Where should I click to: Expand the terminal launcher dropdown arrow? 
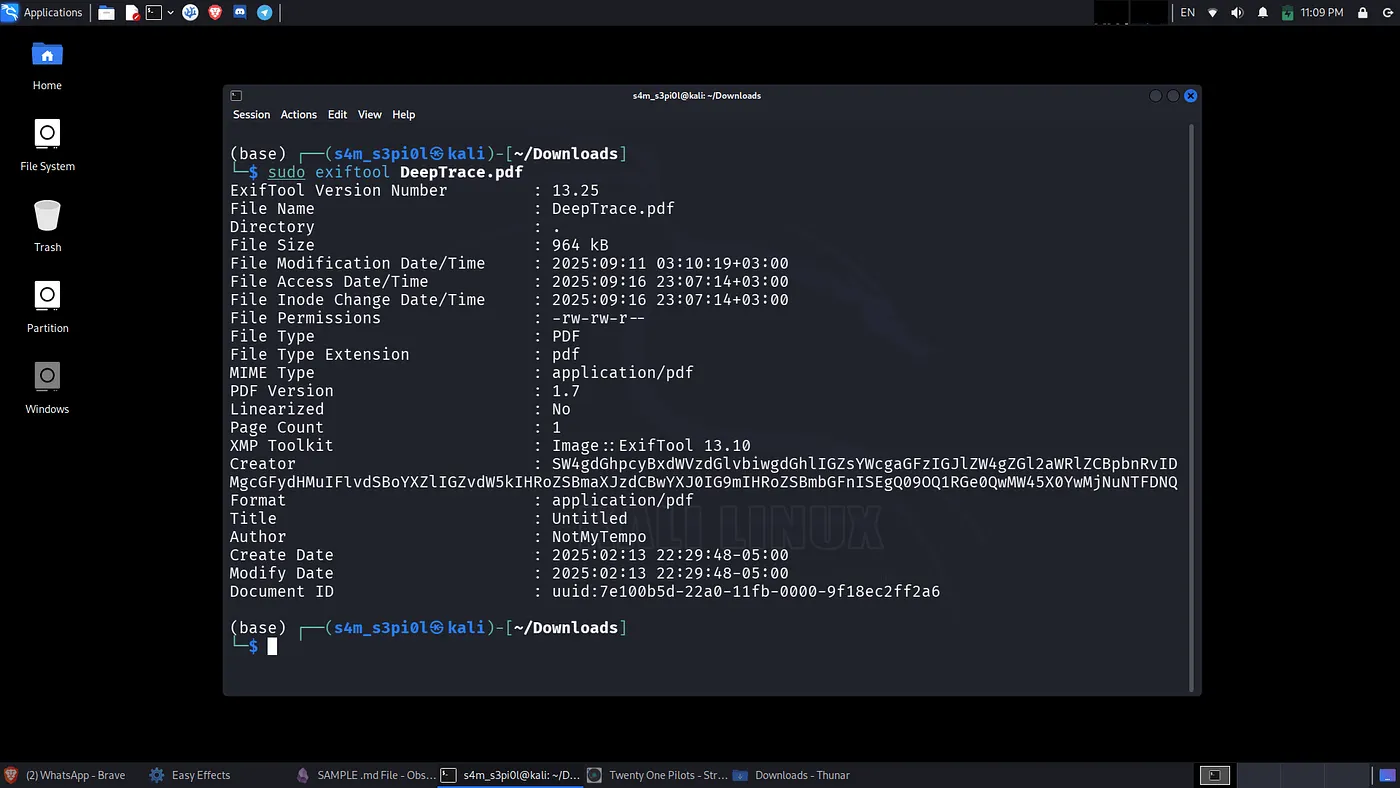[x=171, y=13]
